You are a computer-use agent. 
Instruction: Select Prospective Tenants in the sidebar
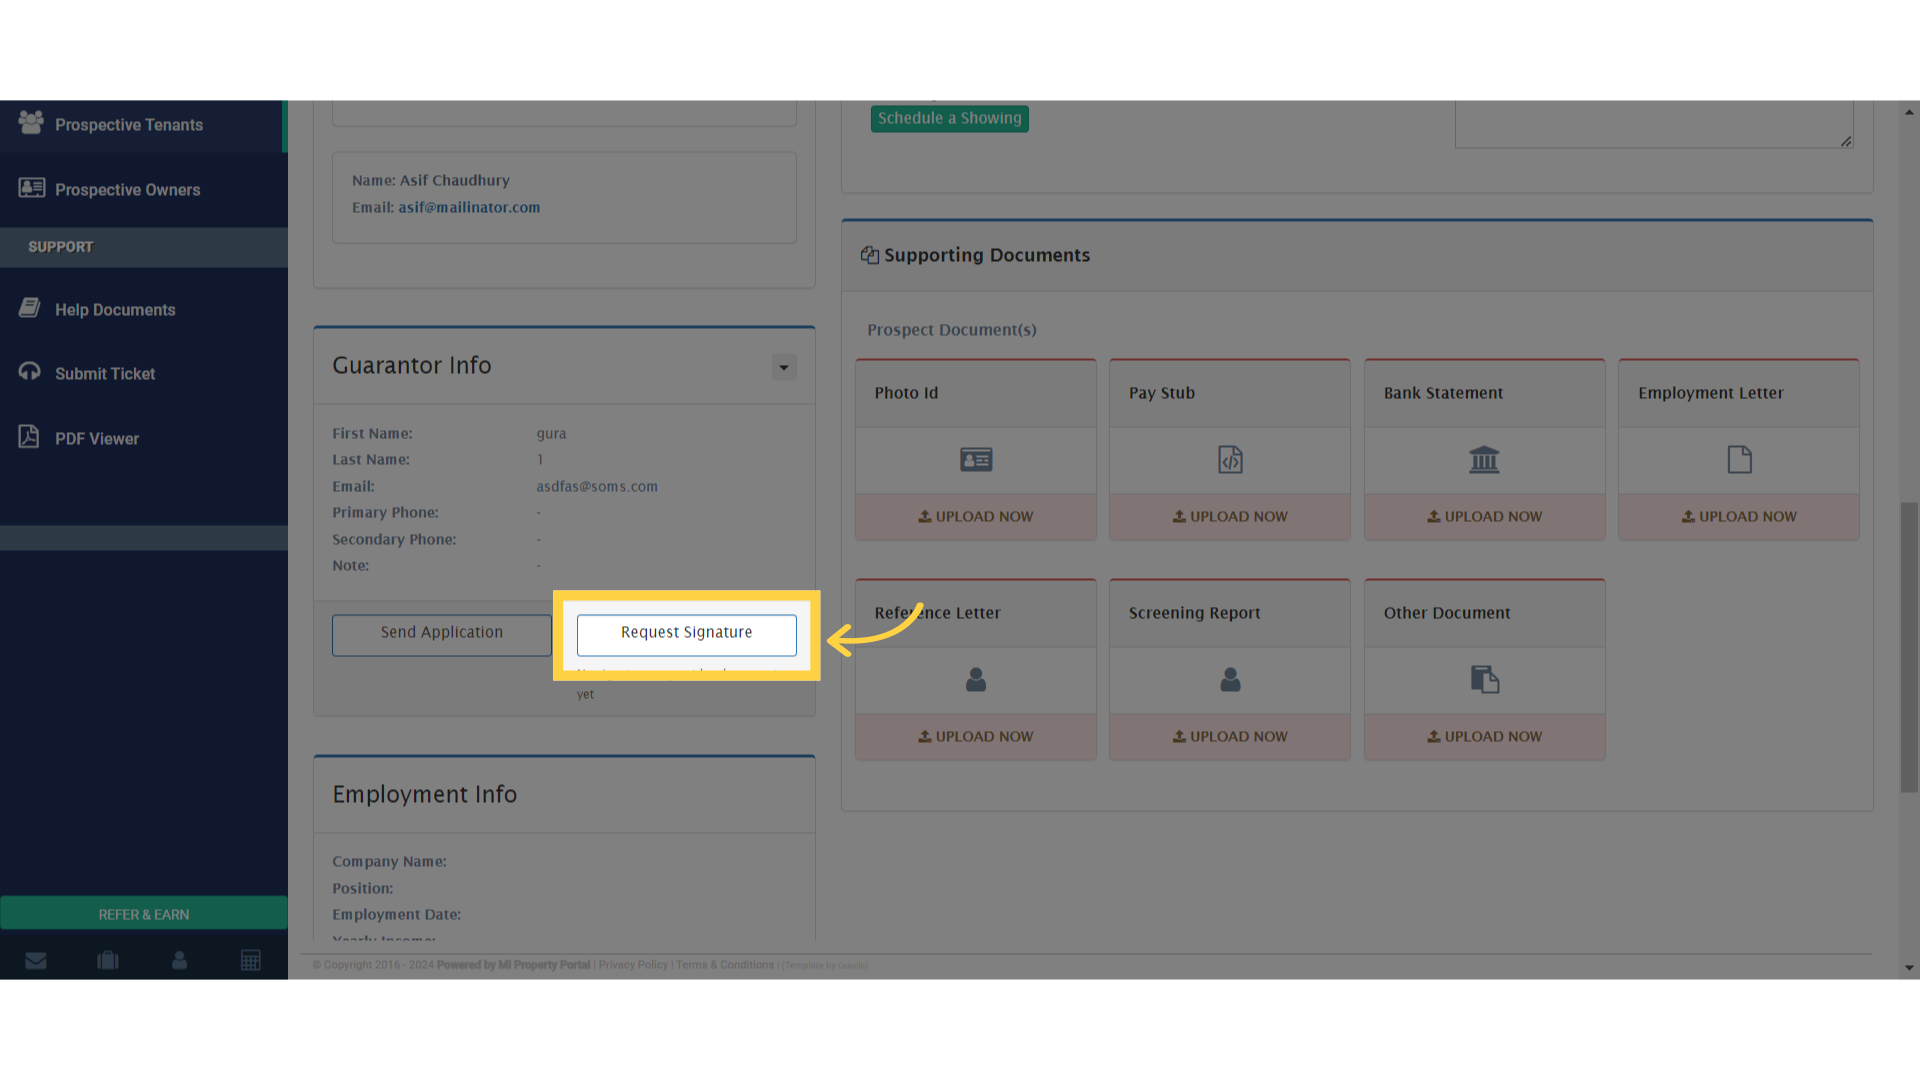tap(128, 124)
